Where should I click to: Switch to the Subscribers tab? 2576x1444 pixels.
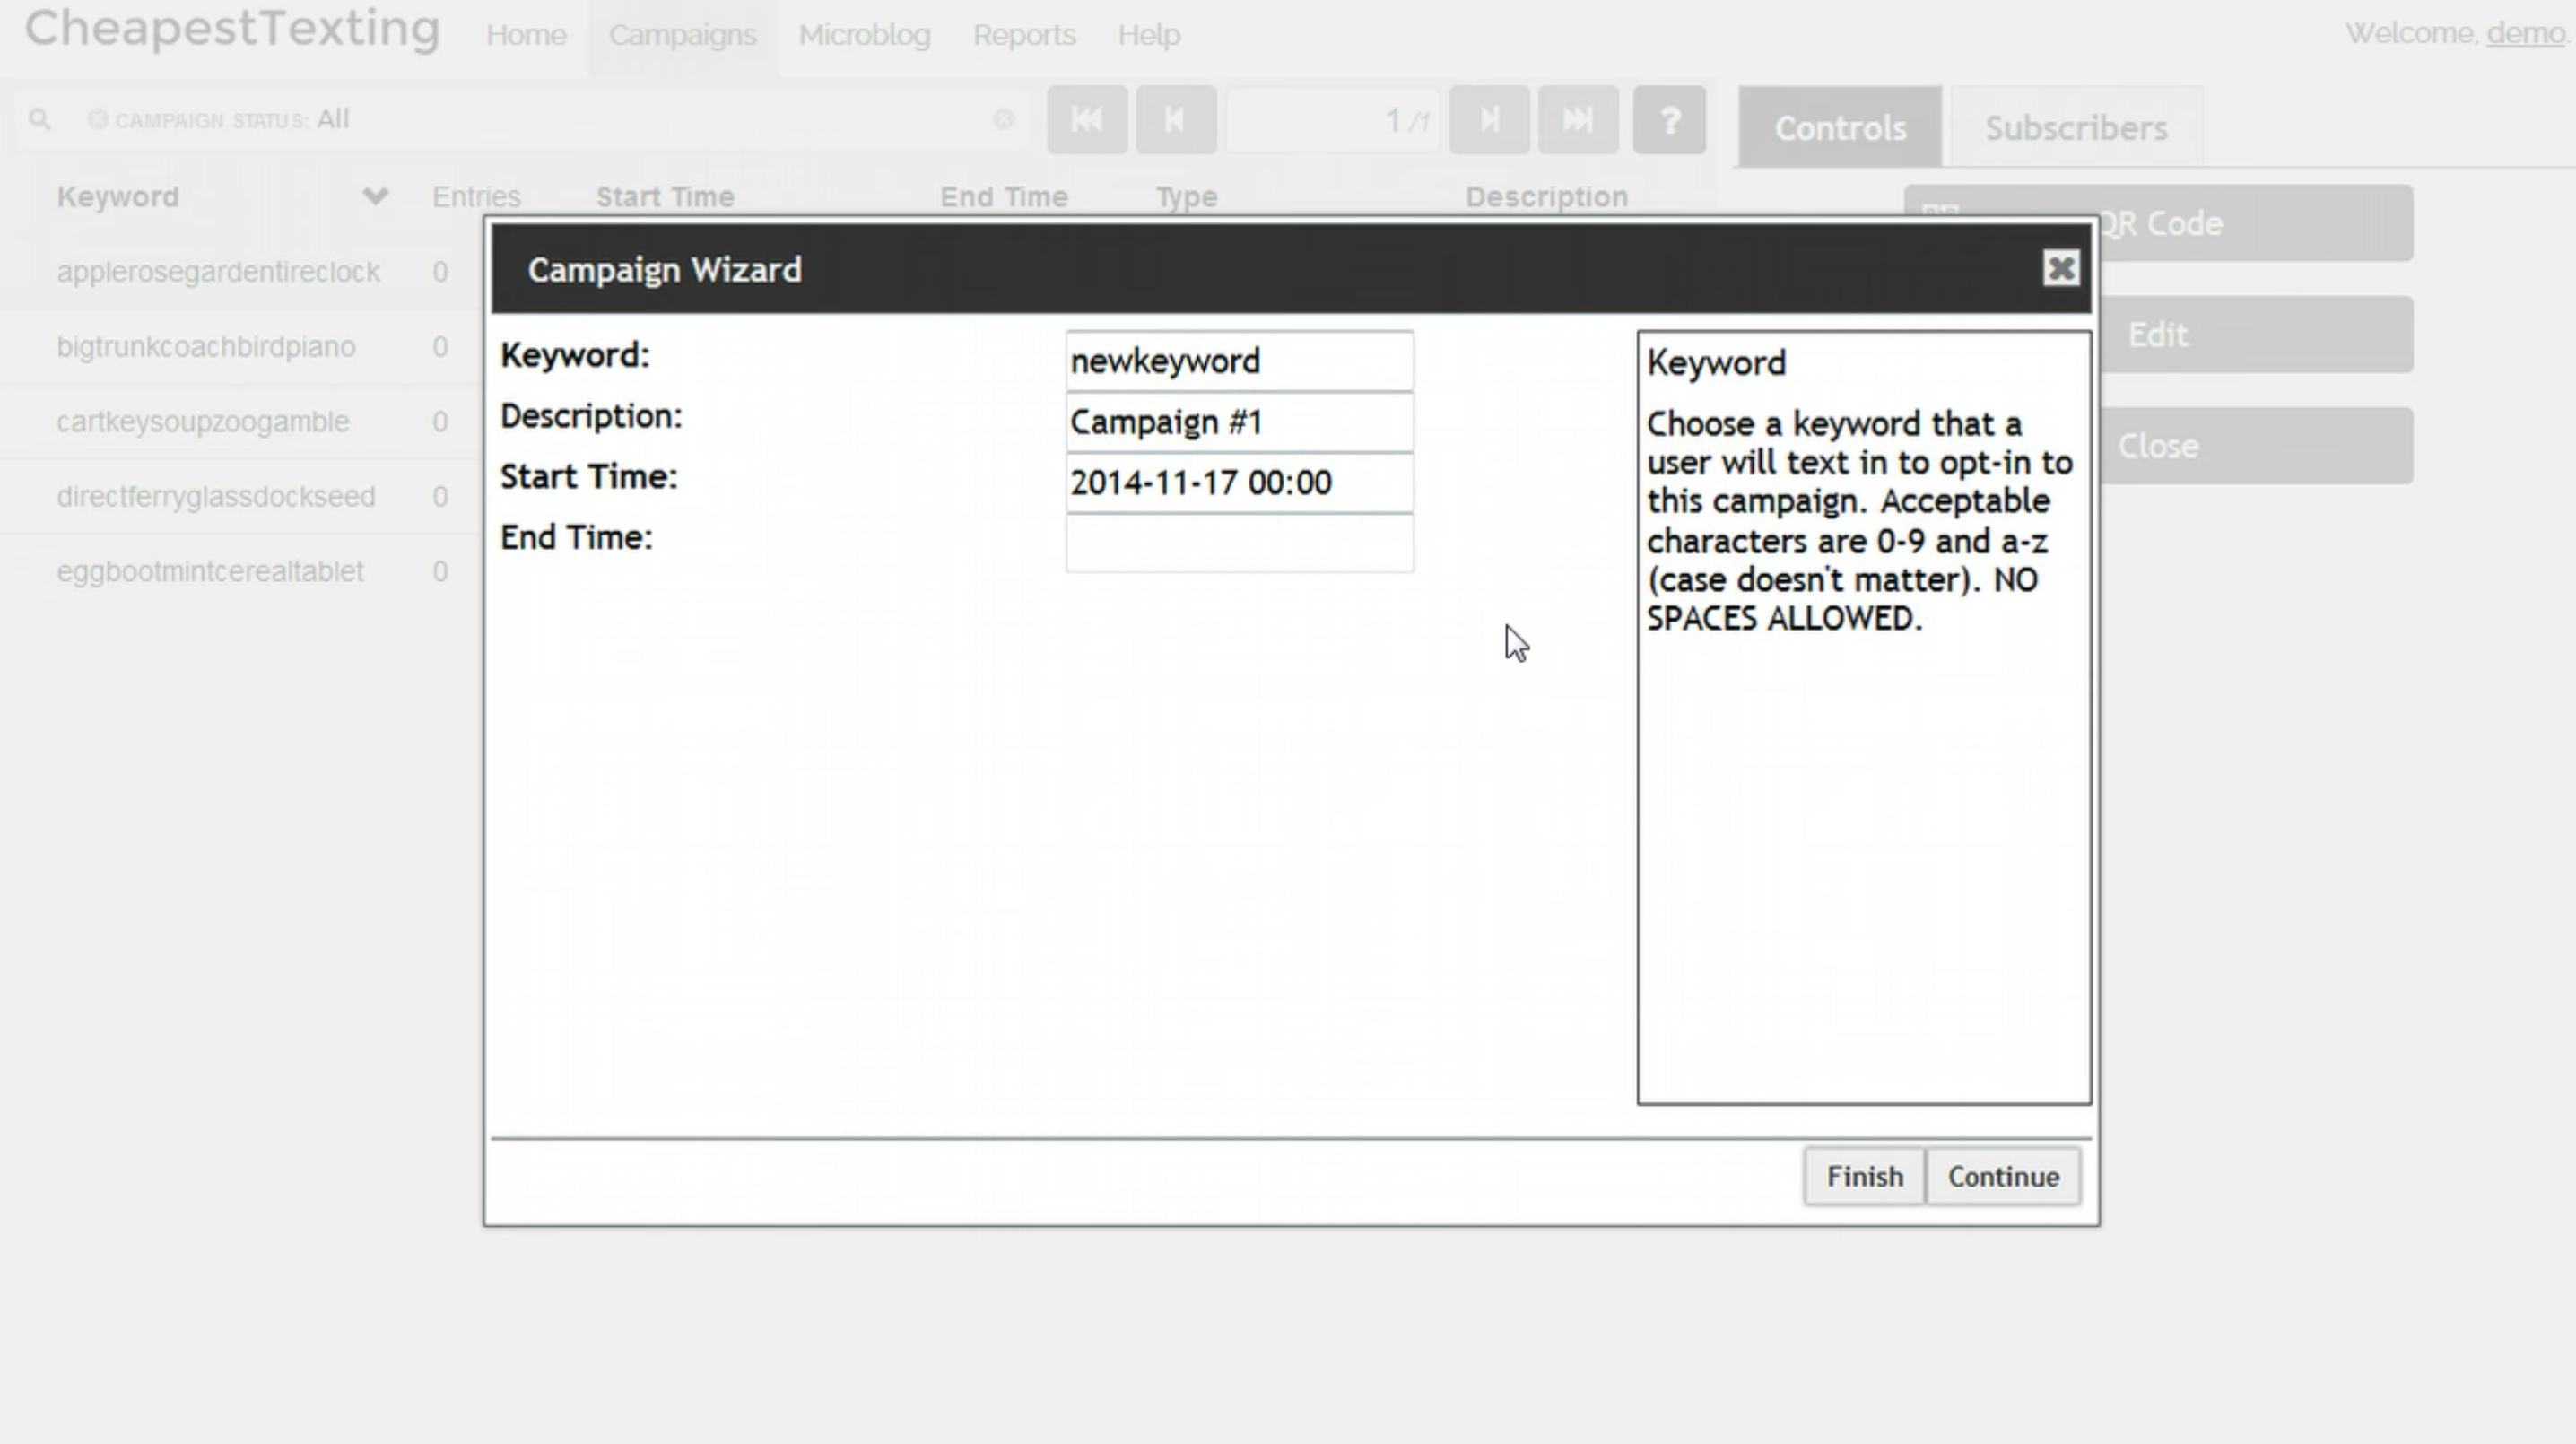pyautogui.click(x=2075, y=128)
